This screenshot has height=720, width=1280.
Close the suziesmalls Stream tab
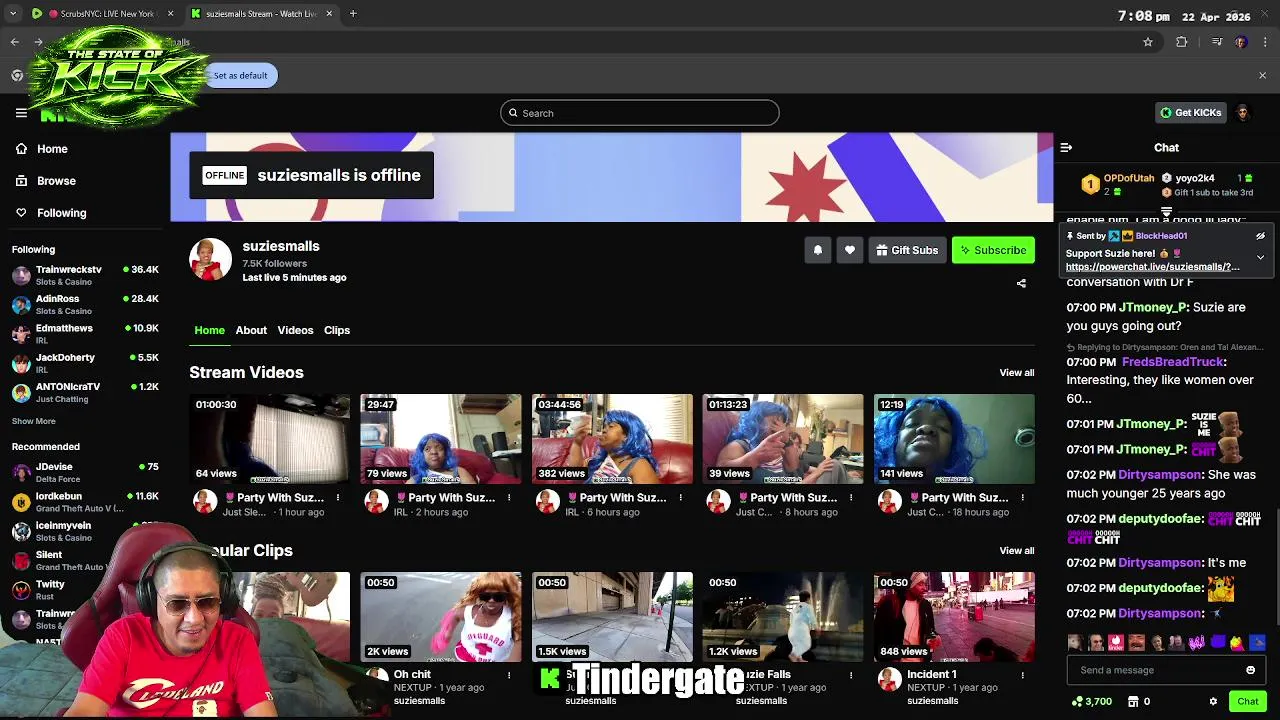pyautogui.click(x=329, y=14)
